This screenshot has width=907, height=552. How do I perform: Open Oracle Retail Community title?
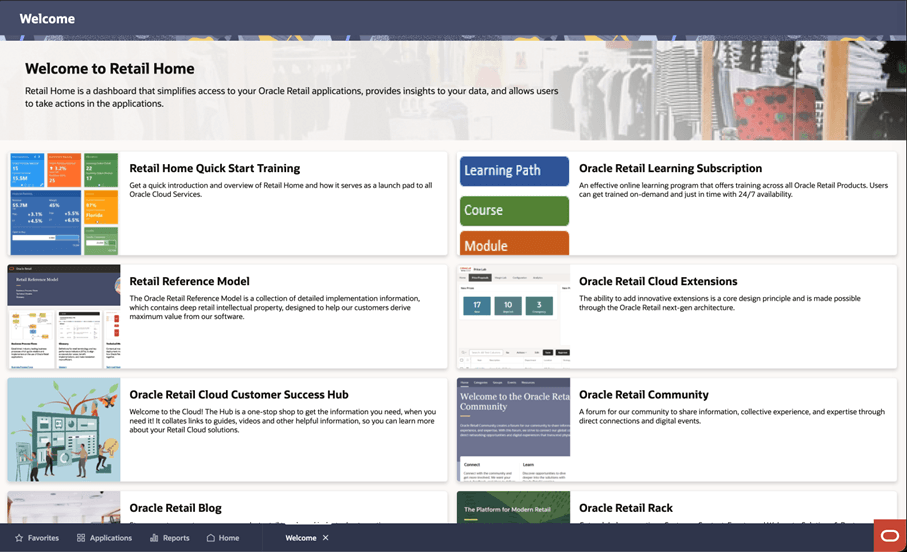tap(644, 395)
